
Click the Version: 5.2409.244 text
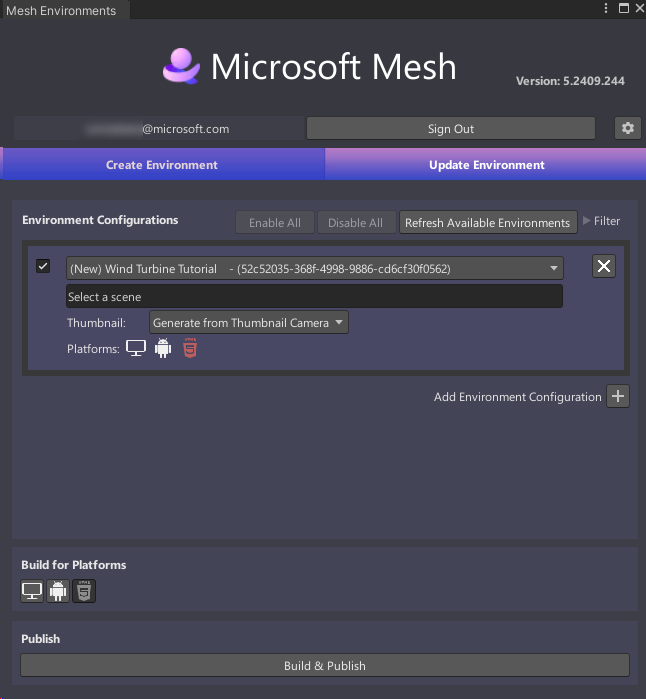(x=570, y=81)
